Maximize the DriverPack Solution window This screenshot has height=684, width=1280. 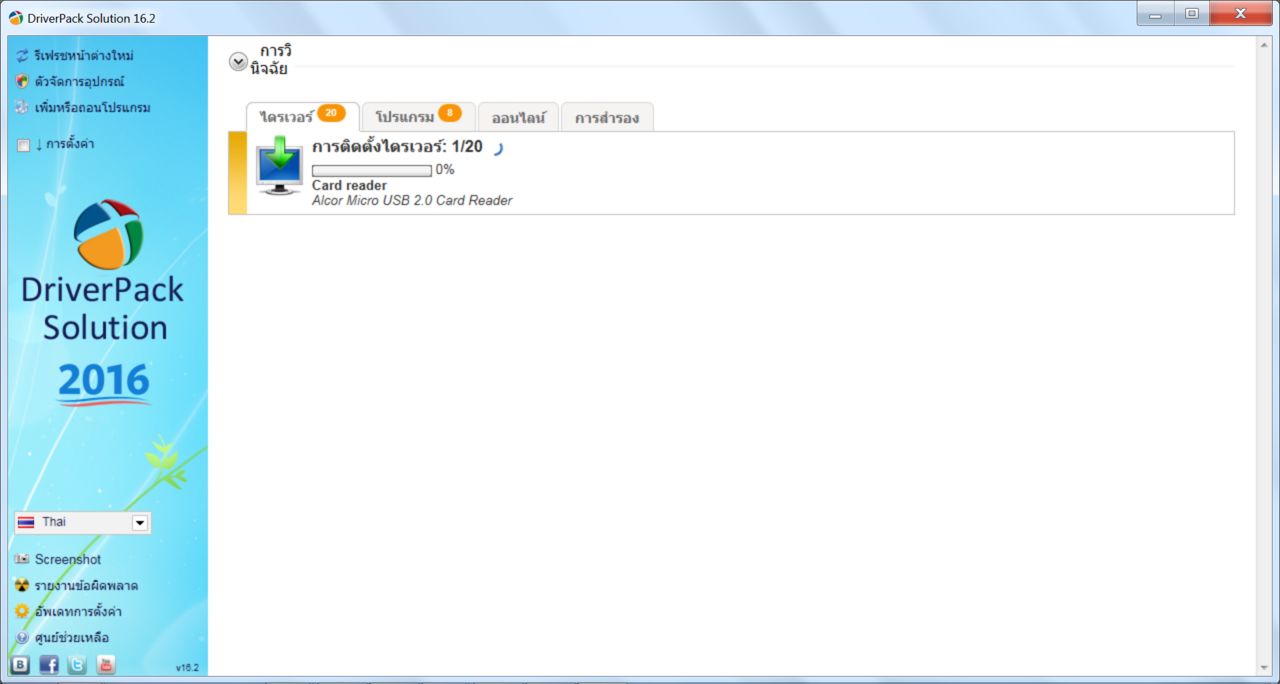(1191, 14)
